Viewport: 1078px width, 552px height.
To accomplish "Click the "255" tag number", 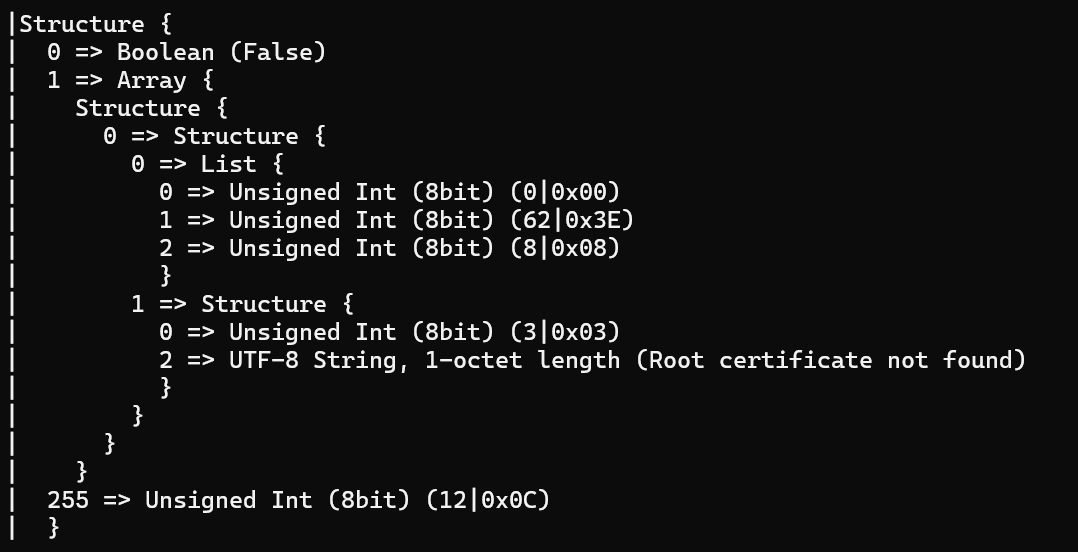I will [68, 500].
